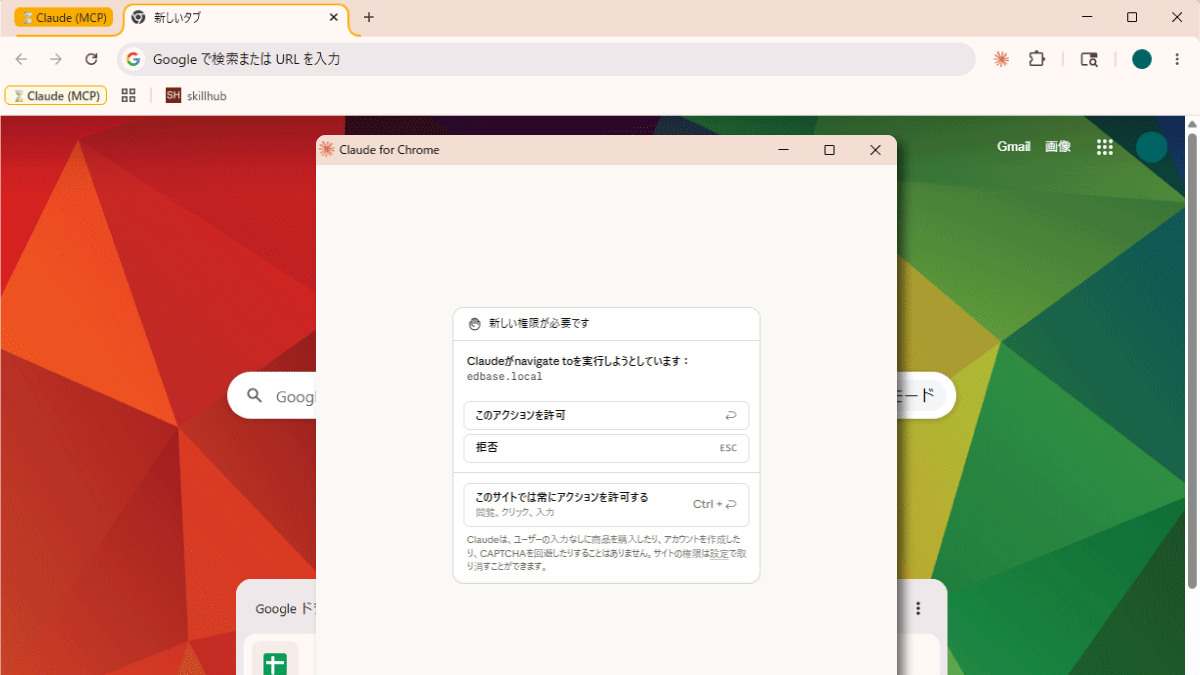Deny the request with 拒否

point(606,448)
